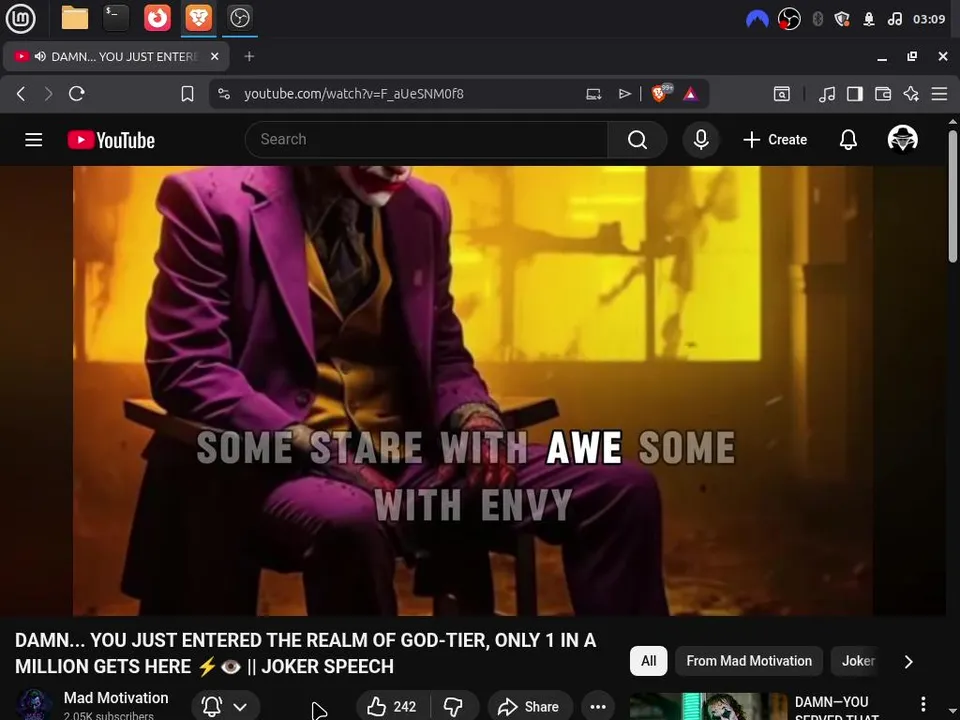This screenshot has height=720, width=960.
Task: Click the NordVPN tray icon
Action: (x=757, y=19)
